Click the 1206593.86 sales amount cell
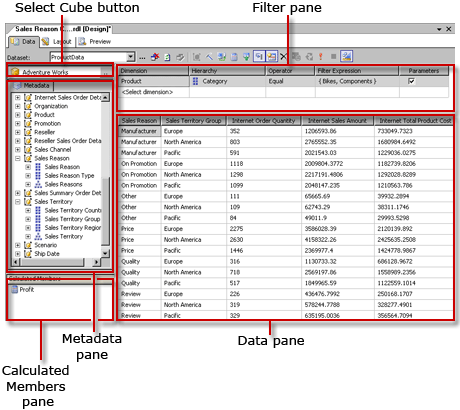This screenshot has width=460, height=410. point(338,131)
